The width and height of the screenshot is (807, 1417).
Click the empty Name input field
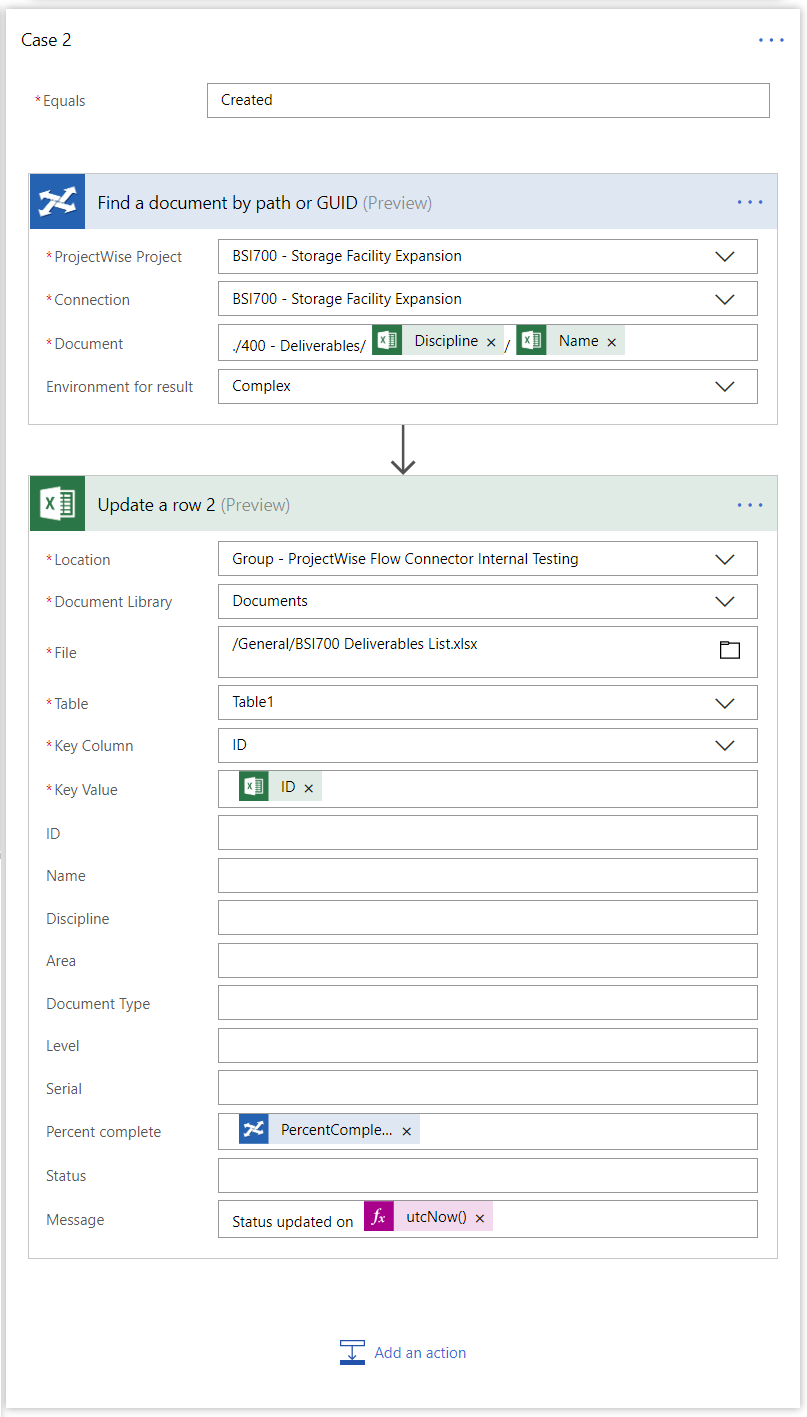click(x=488, y=875)
